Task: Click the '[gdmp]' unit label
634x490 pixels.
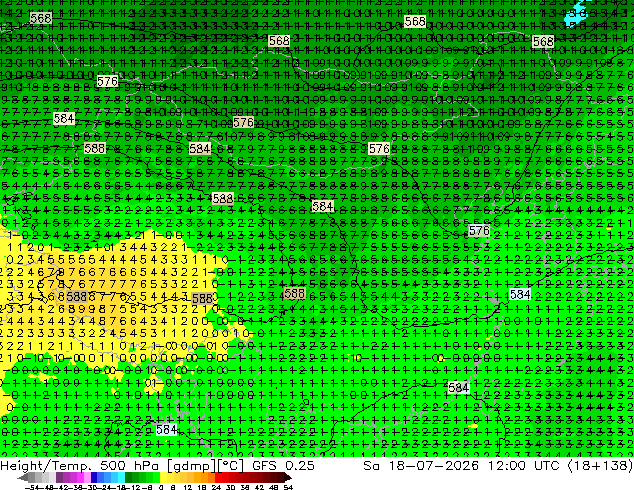Action: tap(191, 466)
